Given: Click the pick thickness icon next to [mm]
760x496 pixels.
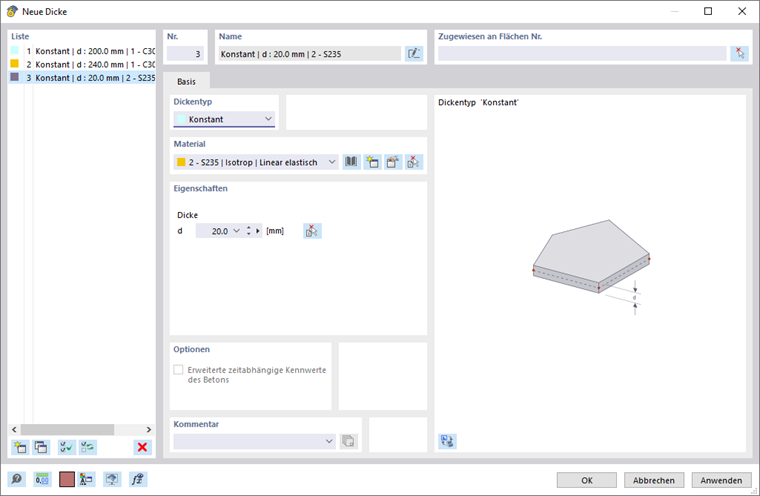Looking at the screenshot, I should tap(312, 231).
